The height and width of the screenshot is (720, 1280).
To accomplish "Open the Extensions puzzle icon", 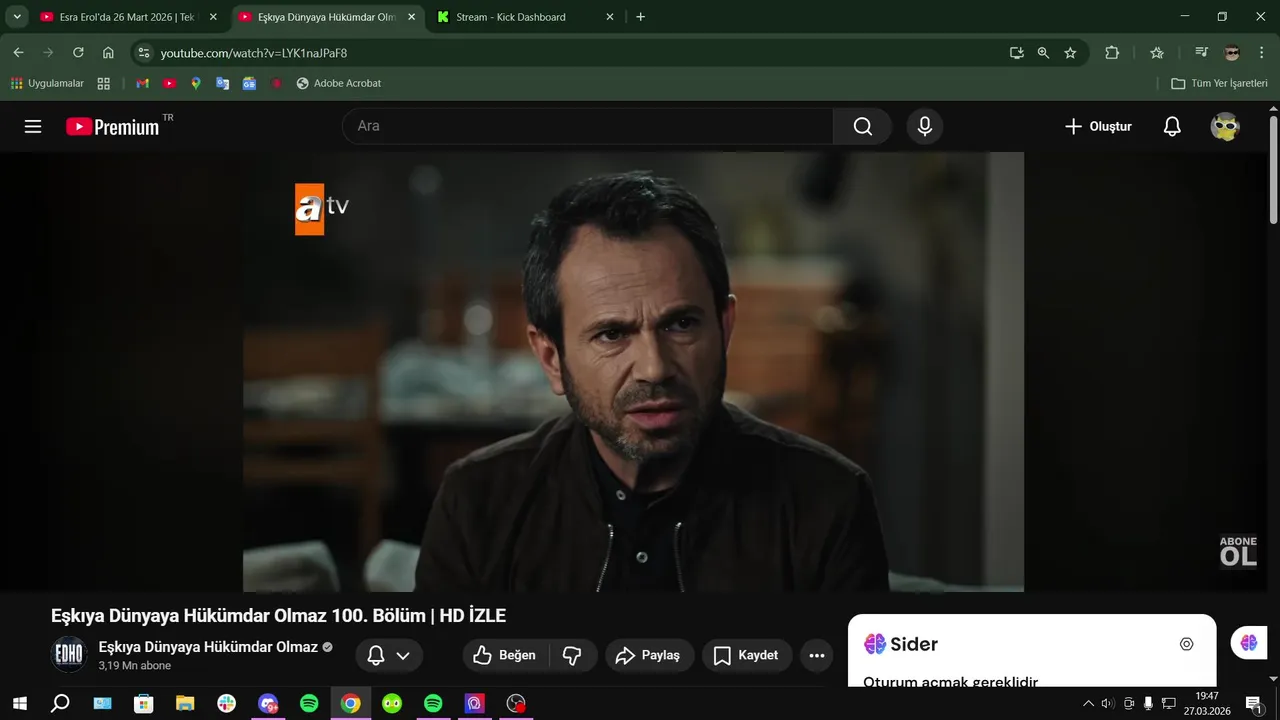I will pos(1112,53).
